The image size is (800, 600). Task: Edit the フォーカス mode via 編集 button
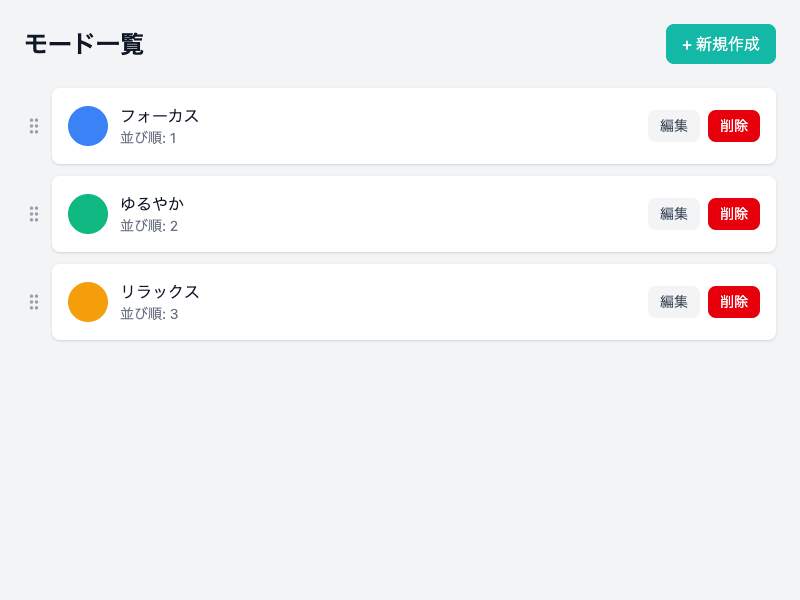pyautogui.click(x=674, y=126)
